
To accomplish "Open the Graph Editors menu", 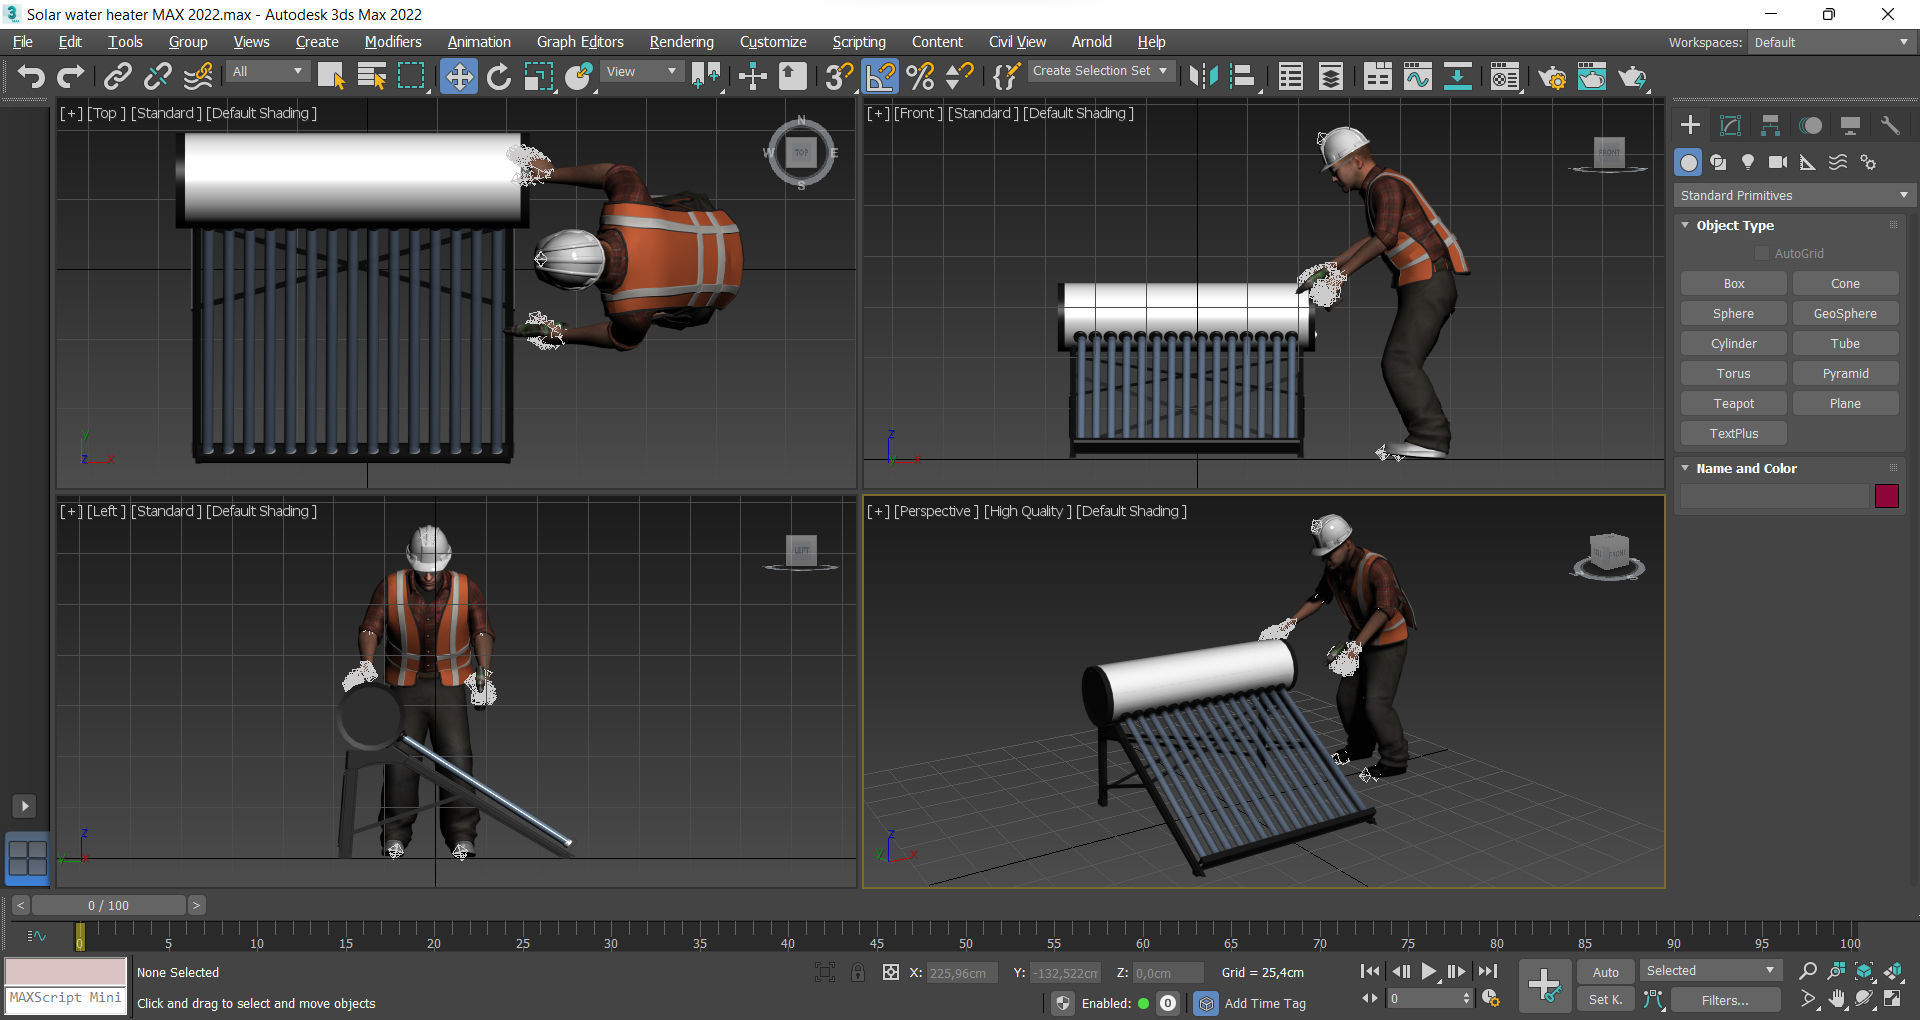I will 580,42.
